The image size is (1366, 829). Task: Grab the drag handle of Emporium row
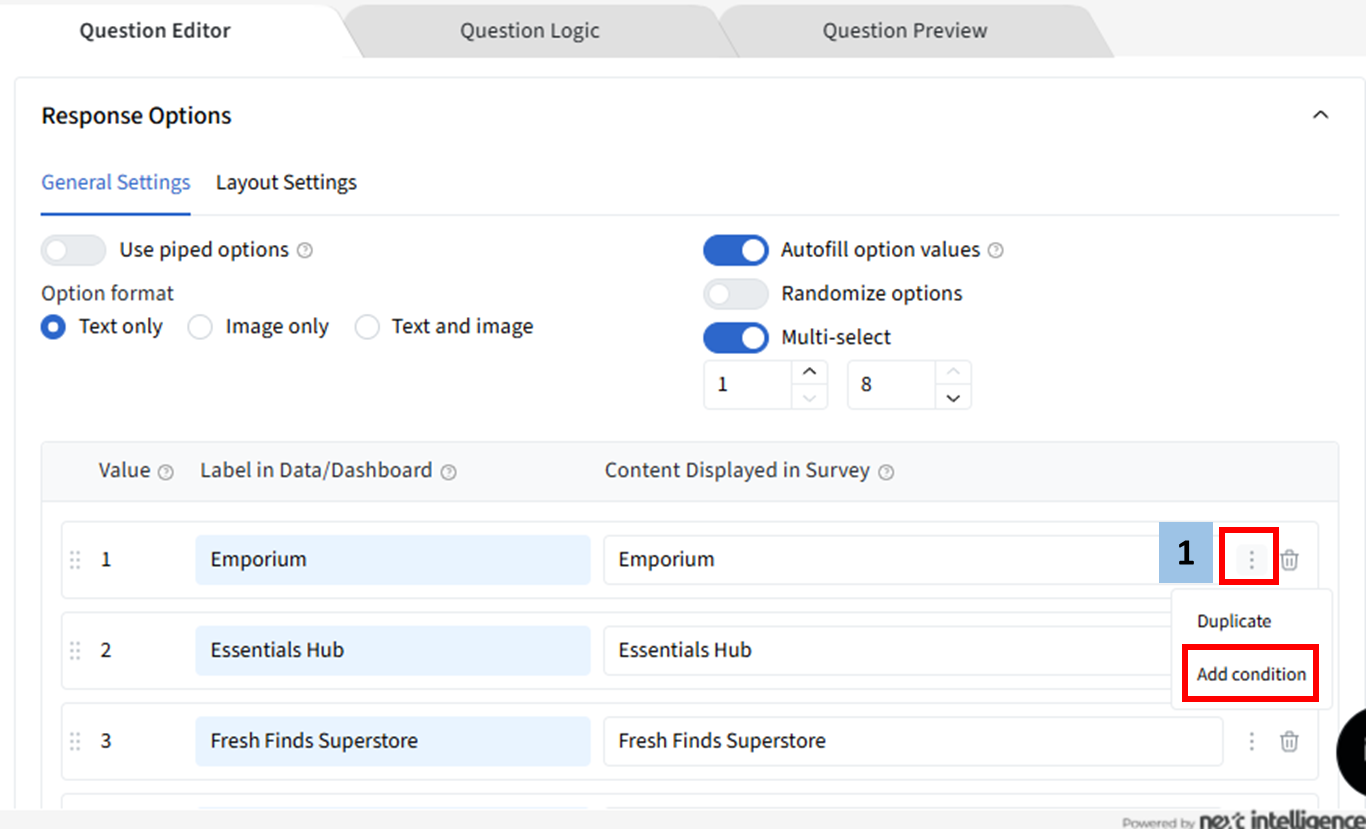click(x=75, y=560)
